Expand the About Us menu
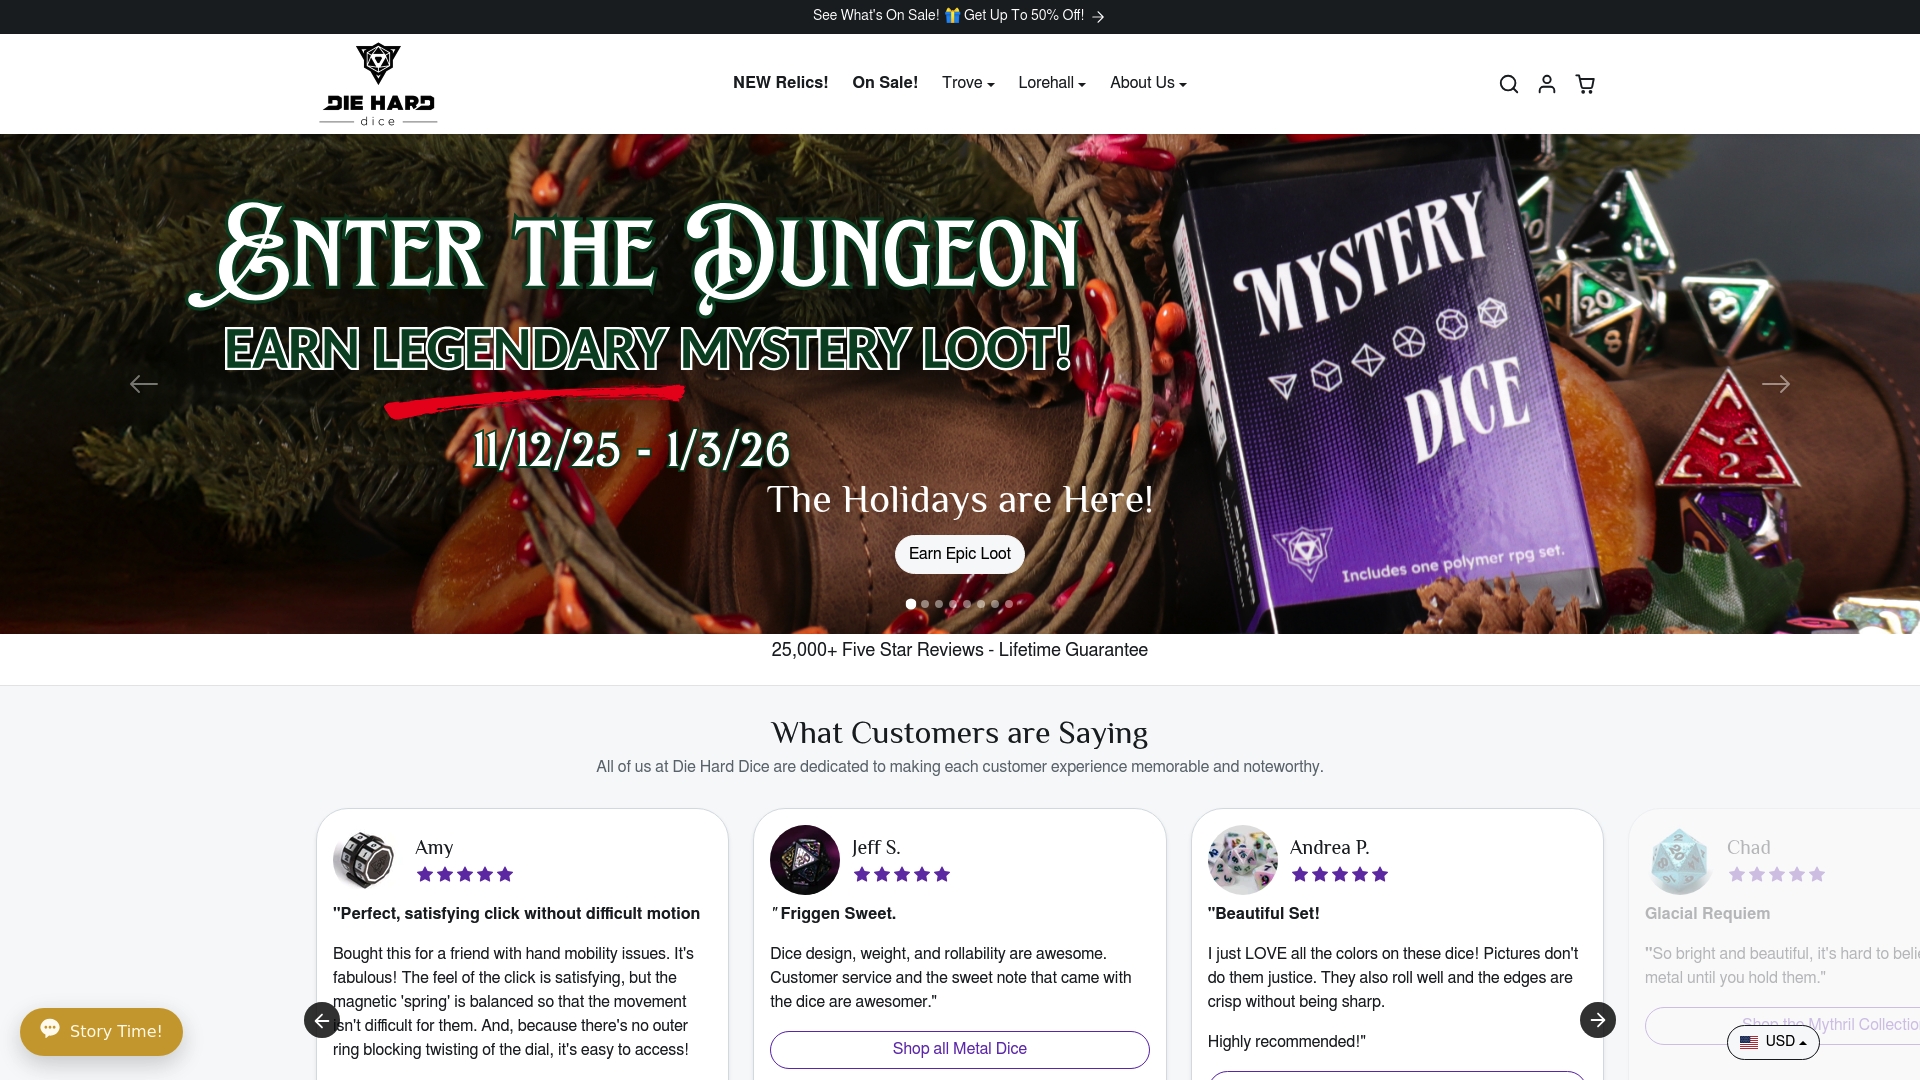 pyautogui.click(x=1146, y=83)
